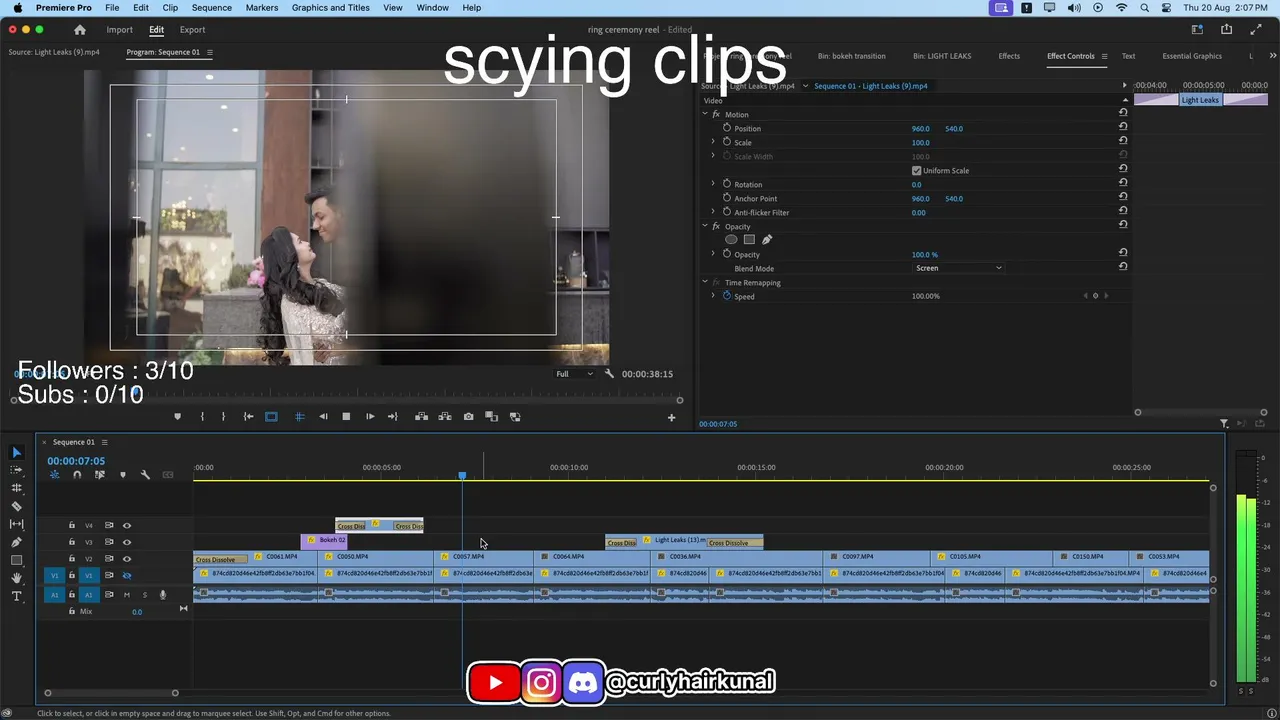Solo audio track A1
The height and width of the screenshot is (720, 1280).
(144, 595)
